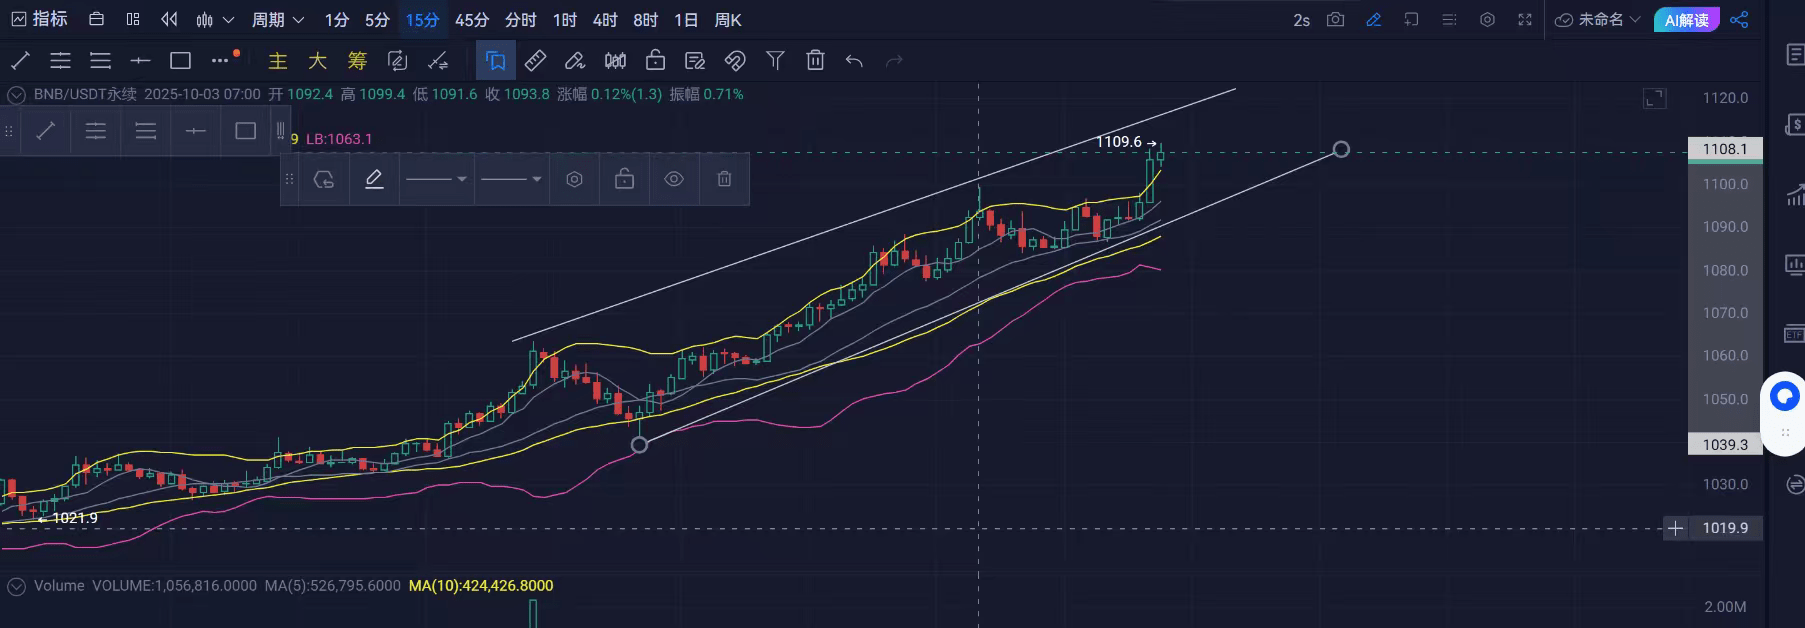Open the 指标 indicators menu
Image resolution: width=1805 pixels, height=628 pixels.
39,20
